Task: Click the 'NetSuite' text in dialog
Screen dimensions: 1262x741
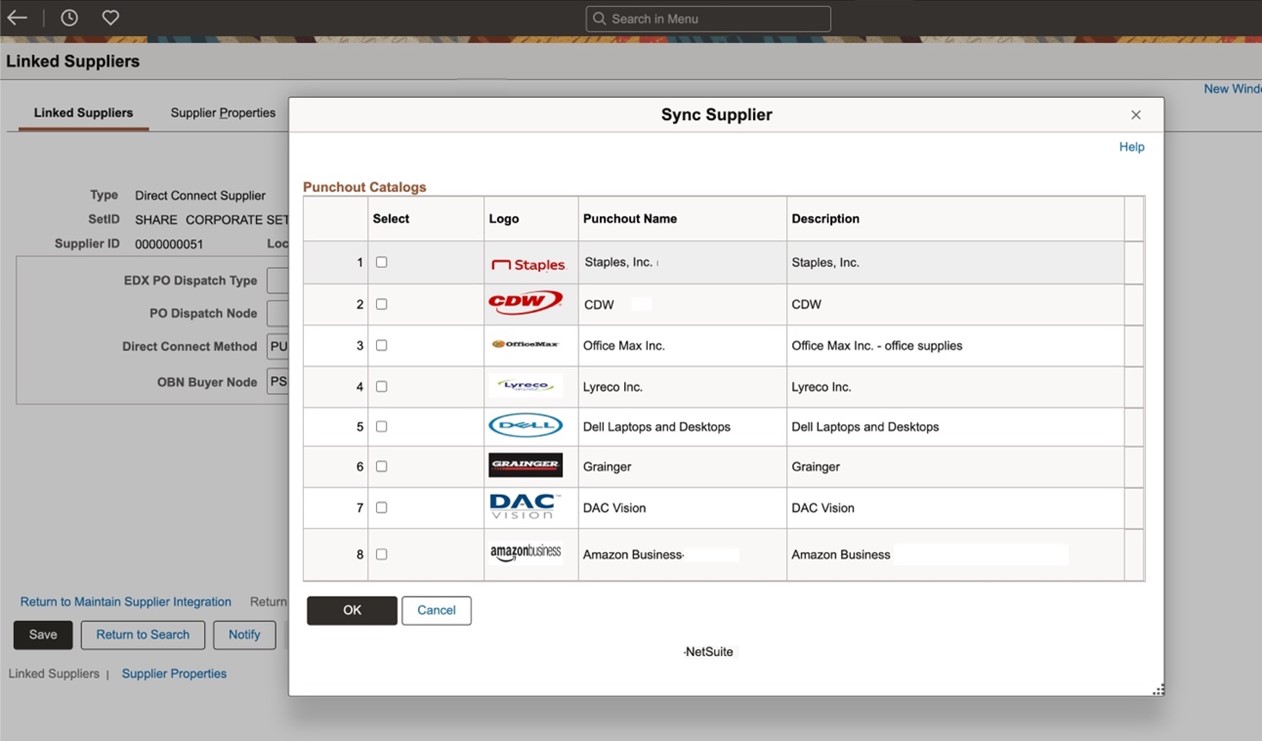Action: click(709, 652)
